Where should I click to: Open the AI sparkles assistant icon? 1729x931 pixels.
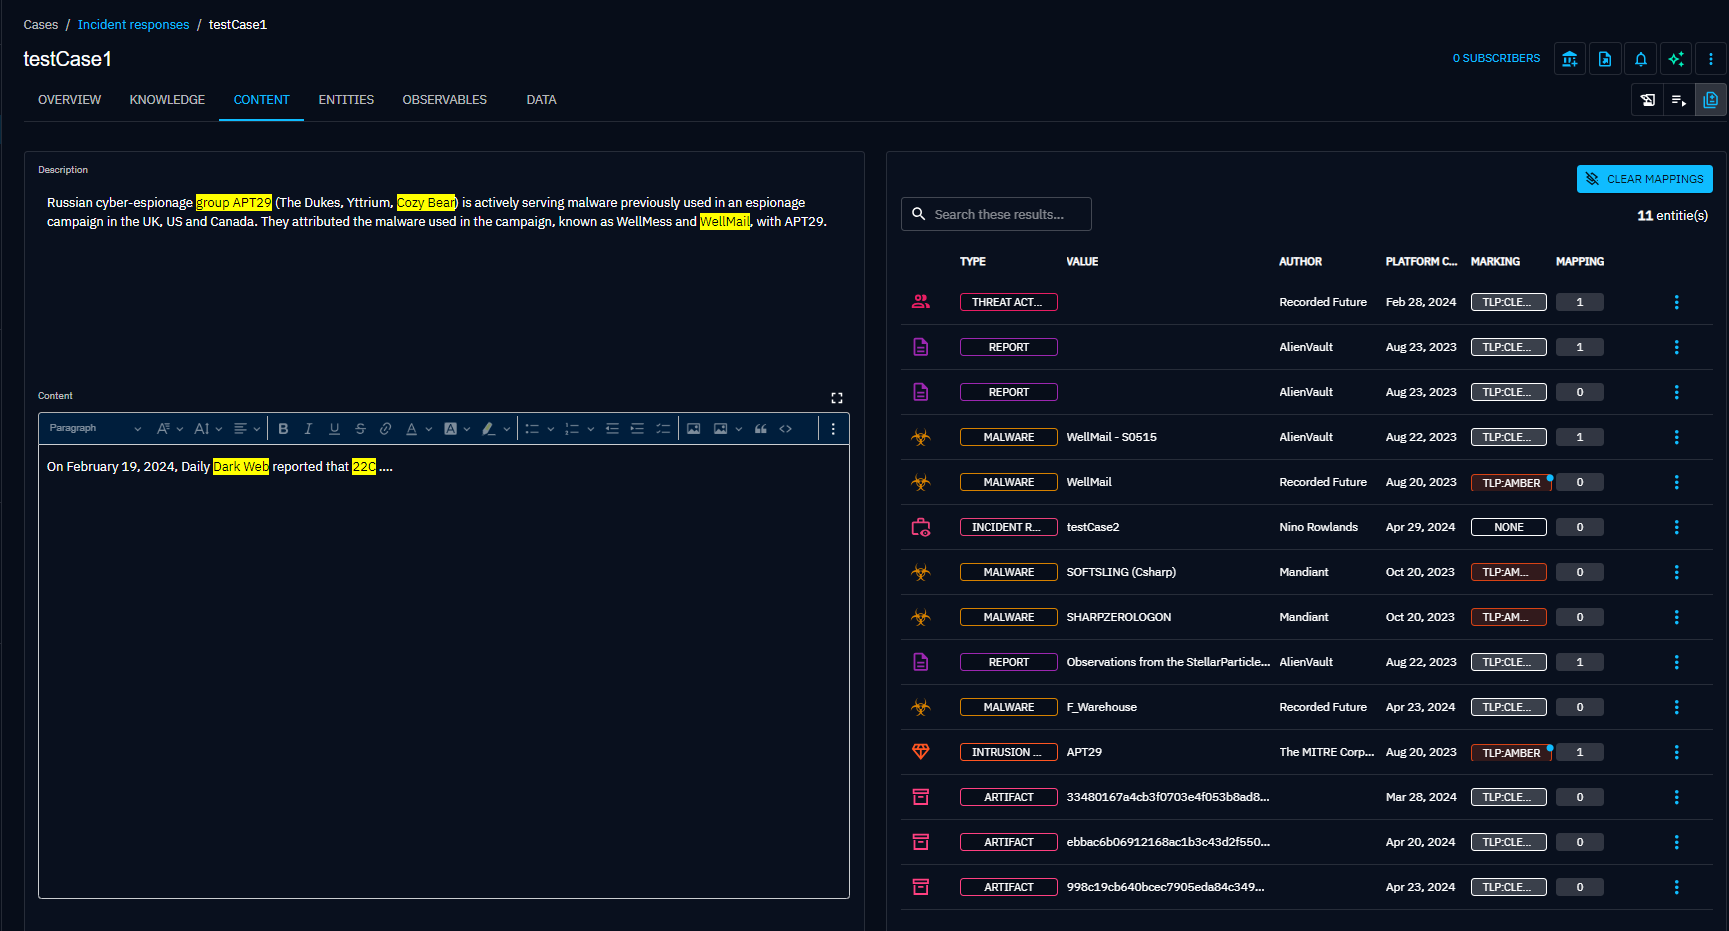pyautogui.click(x=1676, y=59)
